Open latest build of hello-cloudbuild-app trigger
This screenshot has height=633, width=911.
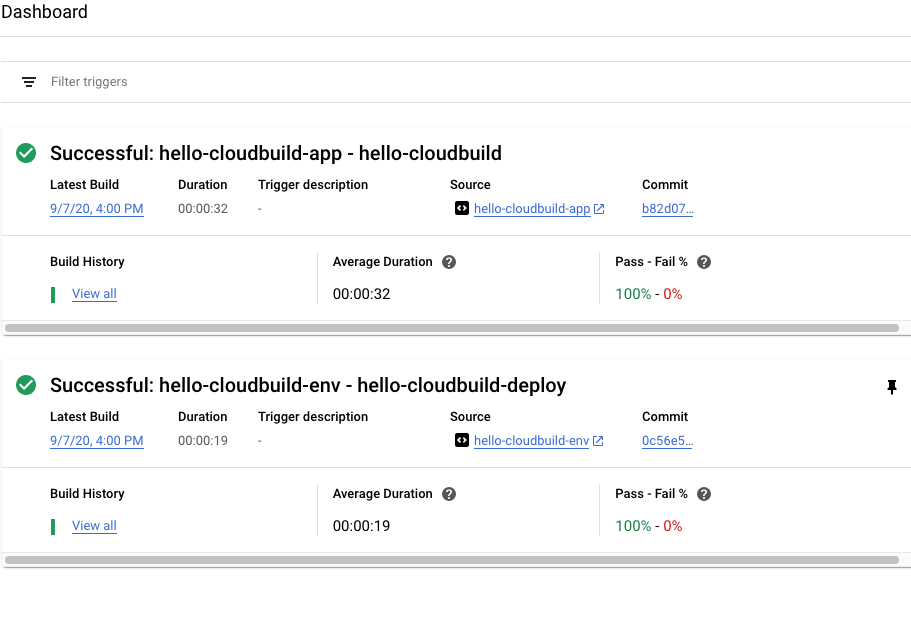(x=97, y=209)
